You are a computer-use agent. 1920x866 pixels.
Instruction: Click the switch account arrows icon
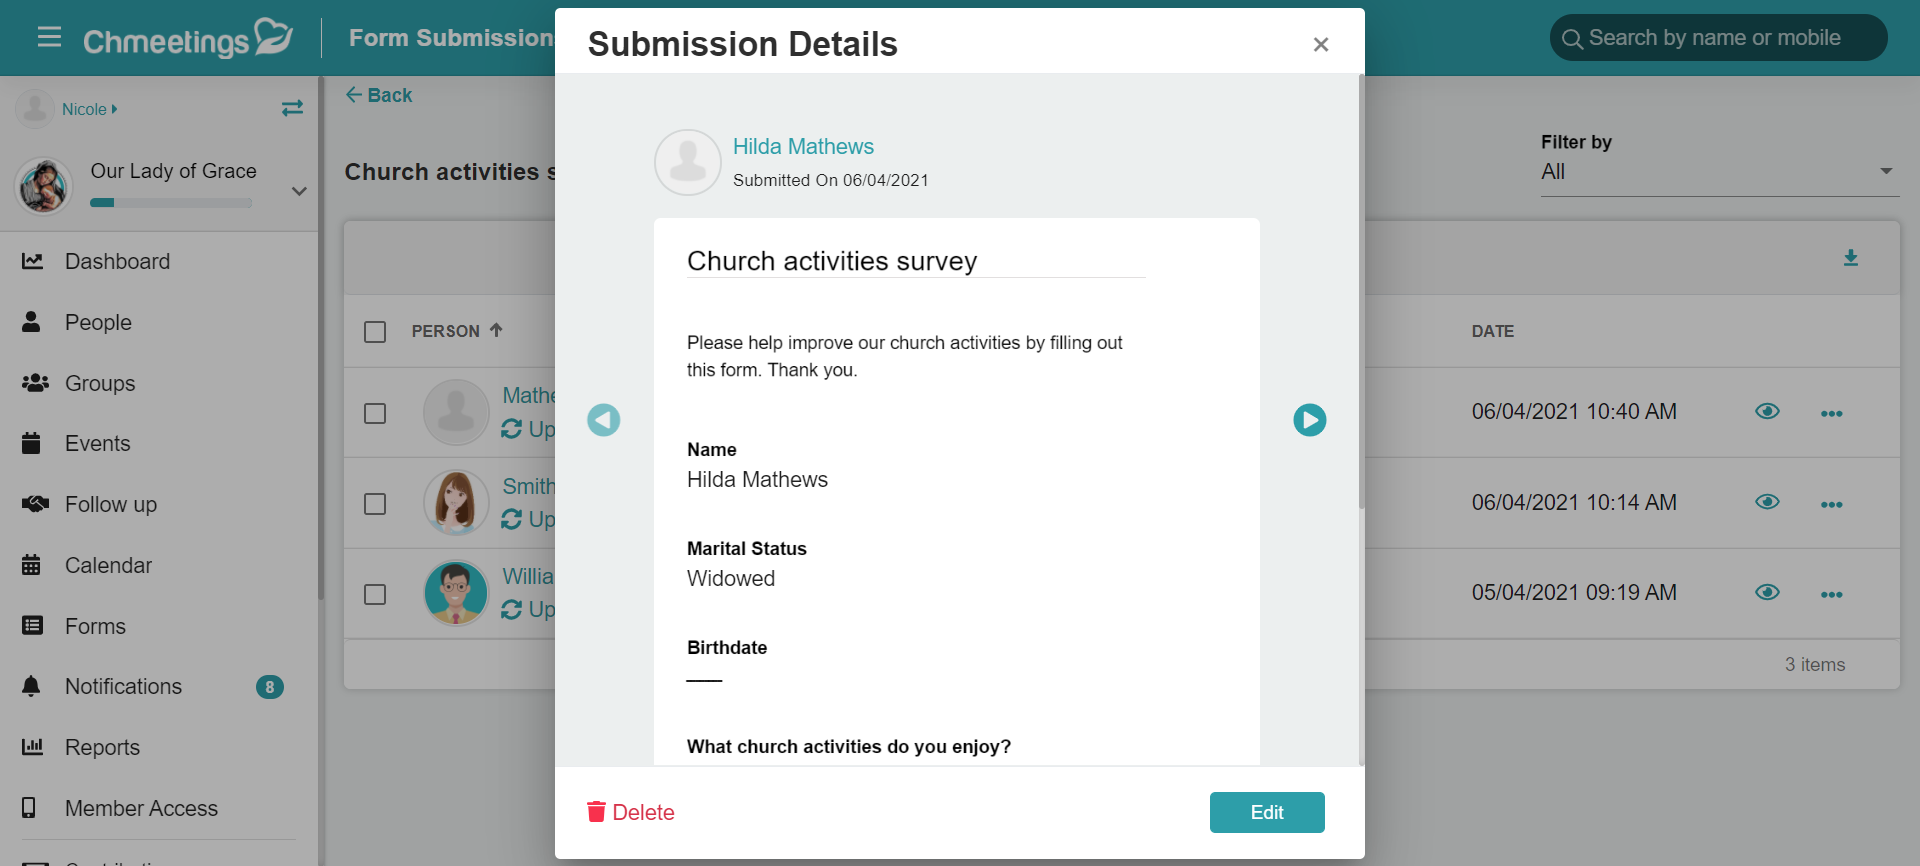point(292,108)
